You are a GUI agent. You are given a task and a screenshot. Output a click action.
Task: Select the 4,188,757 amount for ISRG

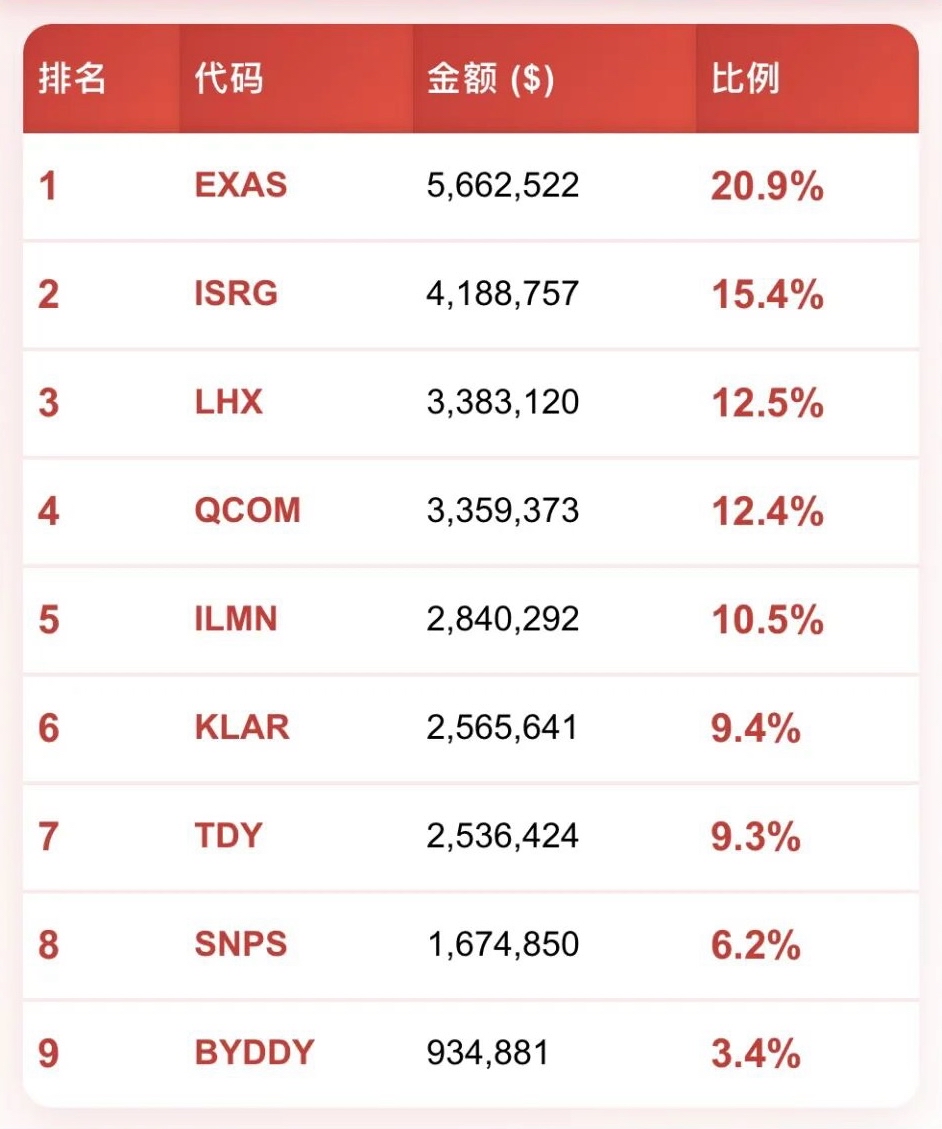pos(503,294)
